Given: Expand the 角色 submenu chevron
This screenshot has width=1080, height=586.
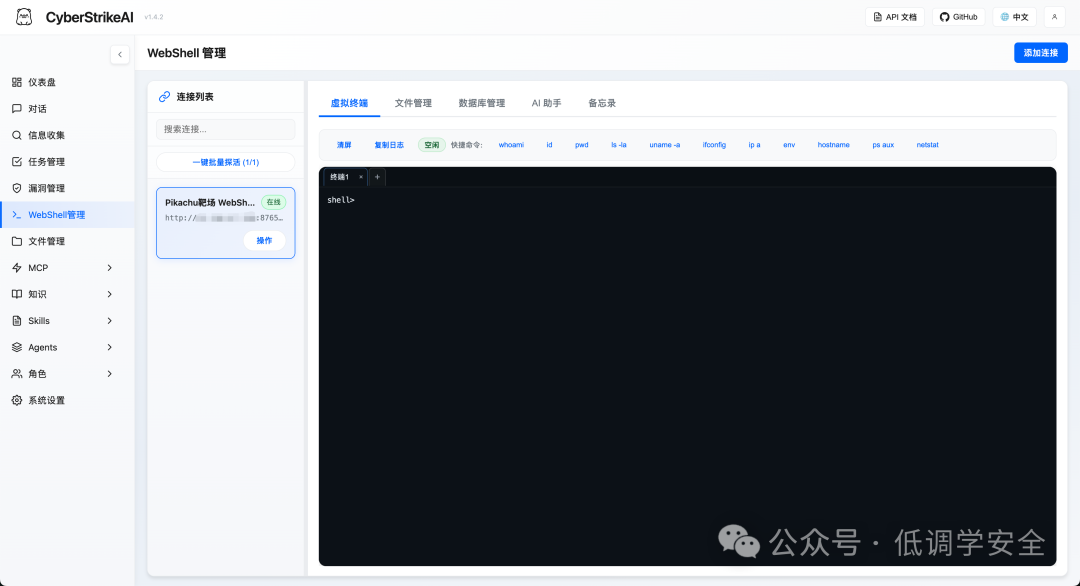Looking at the screenshot, I should click(110, 374).
